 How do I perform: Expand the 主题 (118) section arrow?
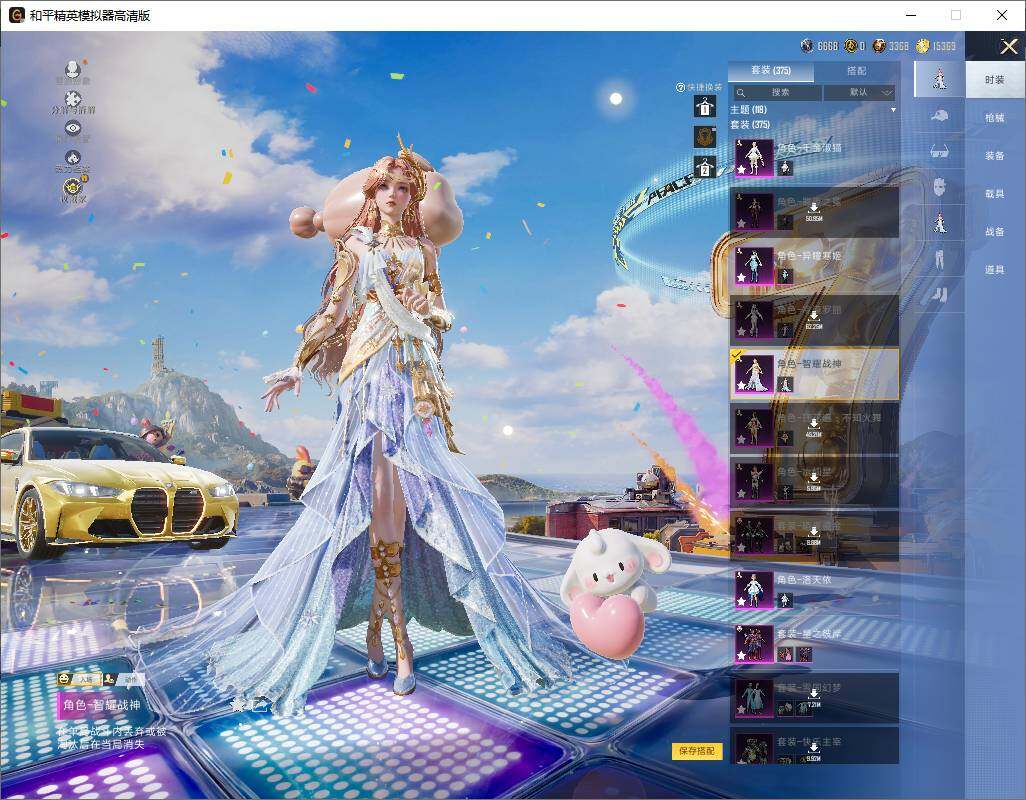(x=893, y=110)
